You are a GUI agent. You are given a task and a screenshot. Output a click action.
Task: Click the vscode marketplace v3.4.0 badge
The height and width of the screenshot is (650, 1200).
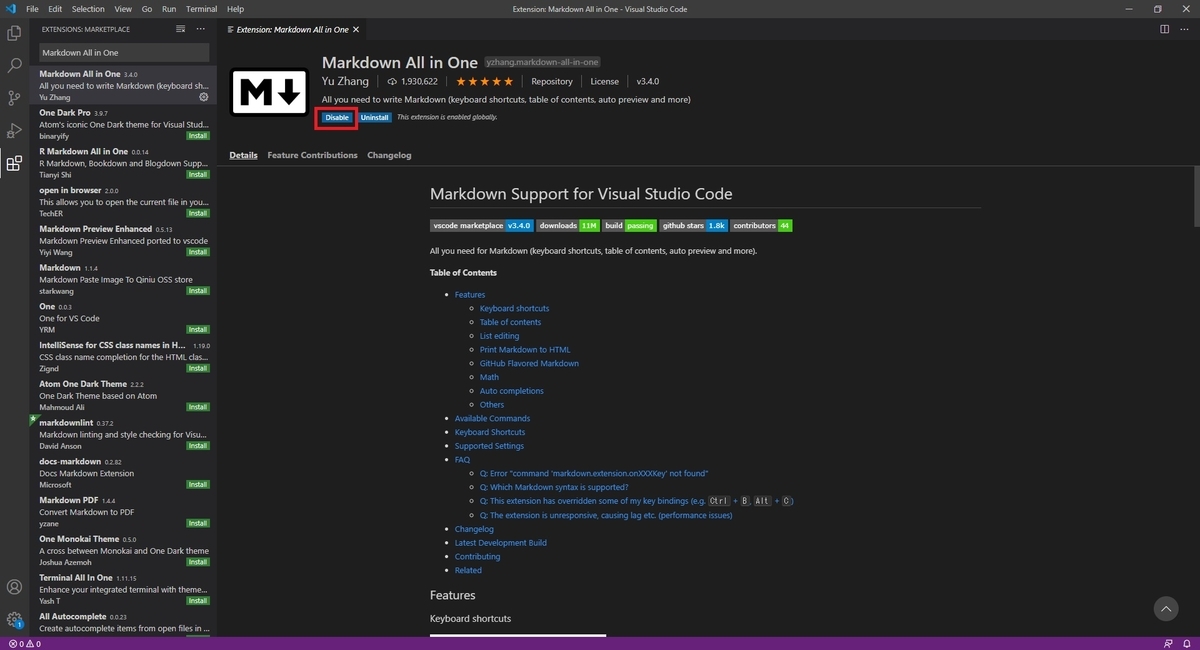(x=482, y=226)
